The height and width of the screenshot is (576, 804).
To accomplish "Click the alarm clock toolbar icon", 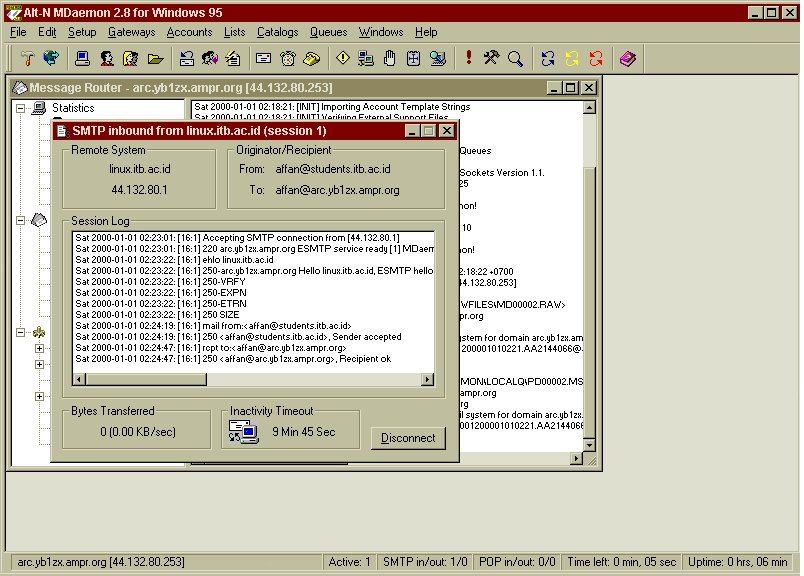I will pyautogui.click(x=289, y=59).
